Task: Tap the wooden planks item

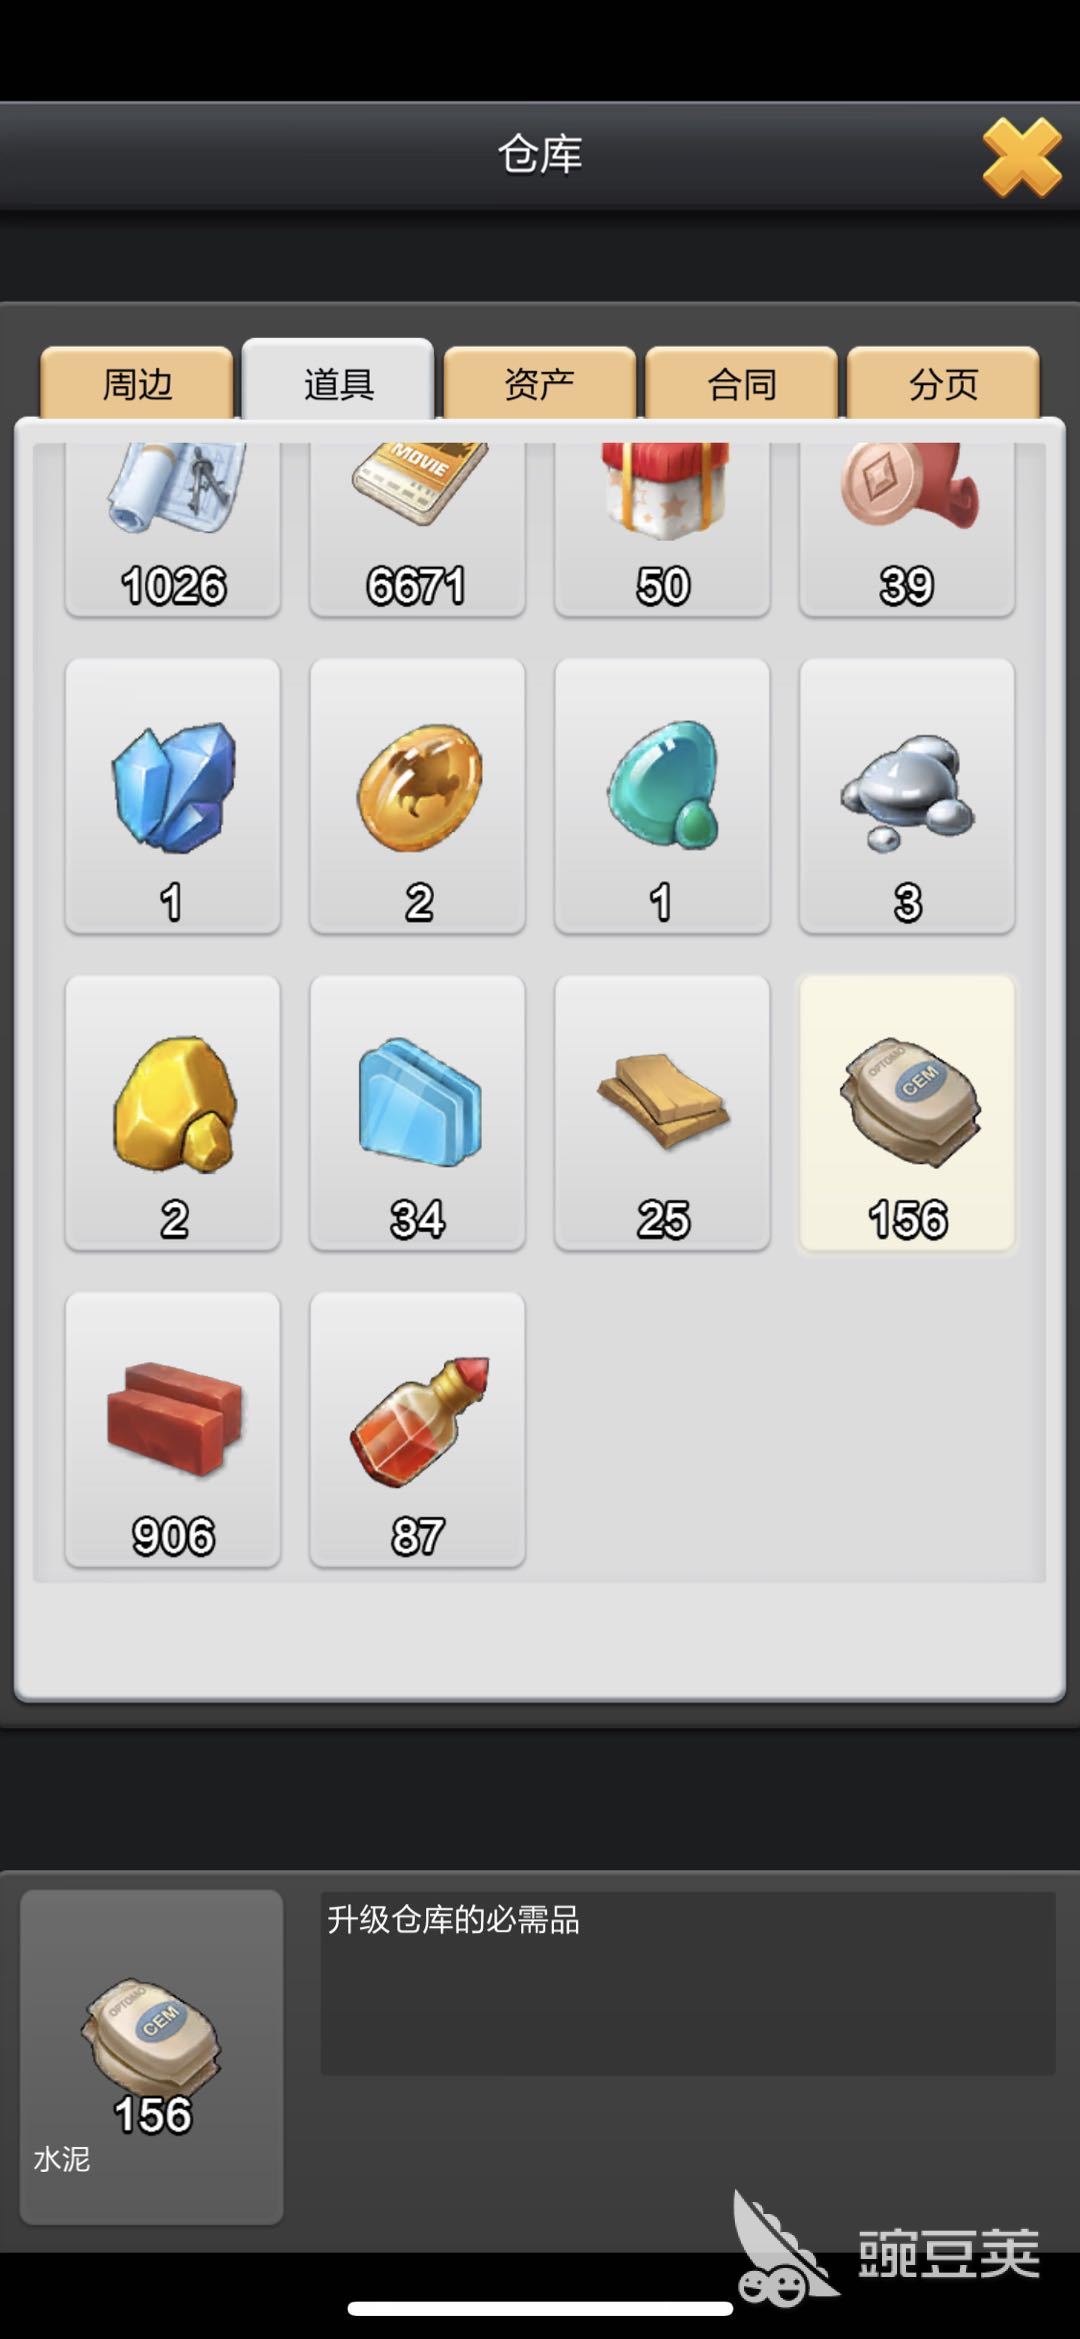Action: [662, 1113]
